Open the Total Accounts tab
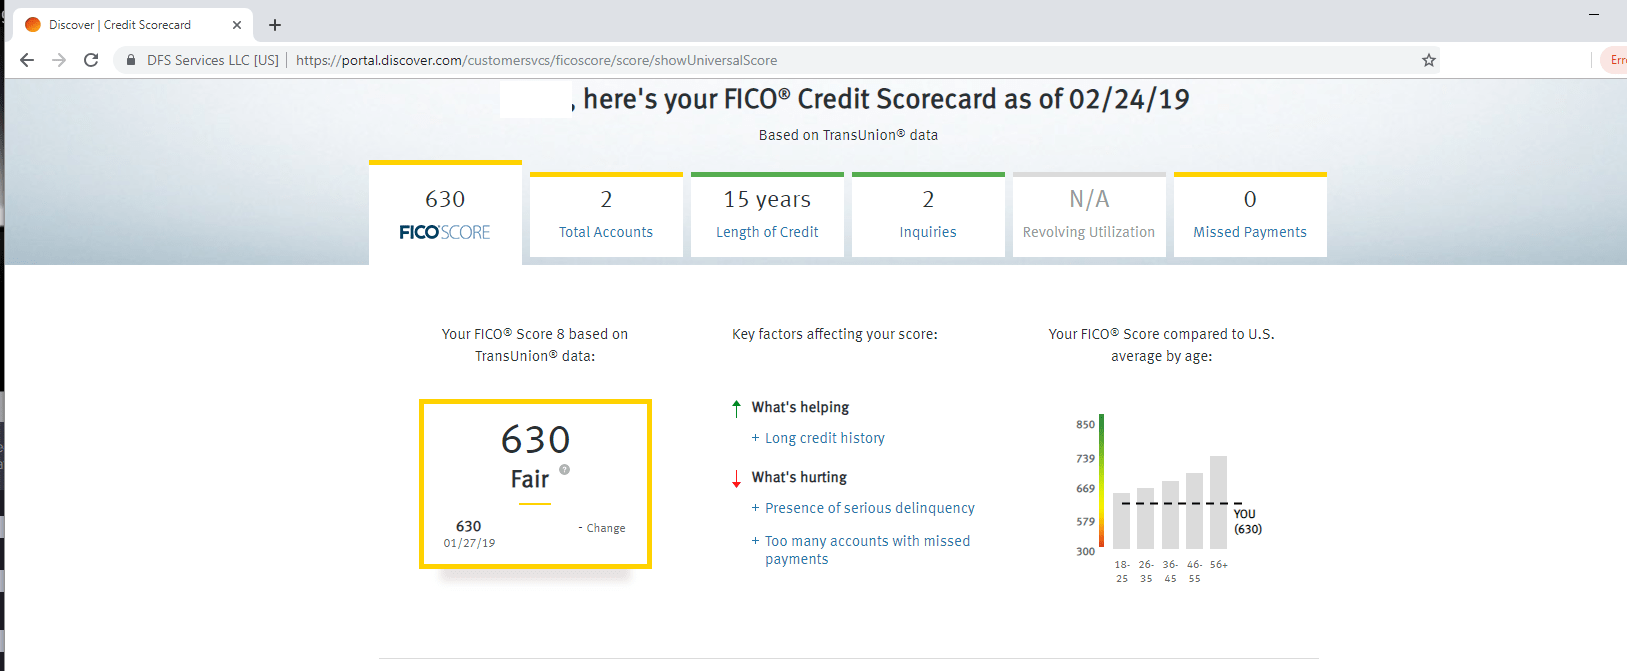 (606, 215)
